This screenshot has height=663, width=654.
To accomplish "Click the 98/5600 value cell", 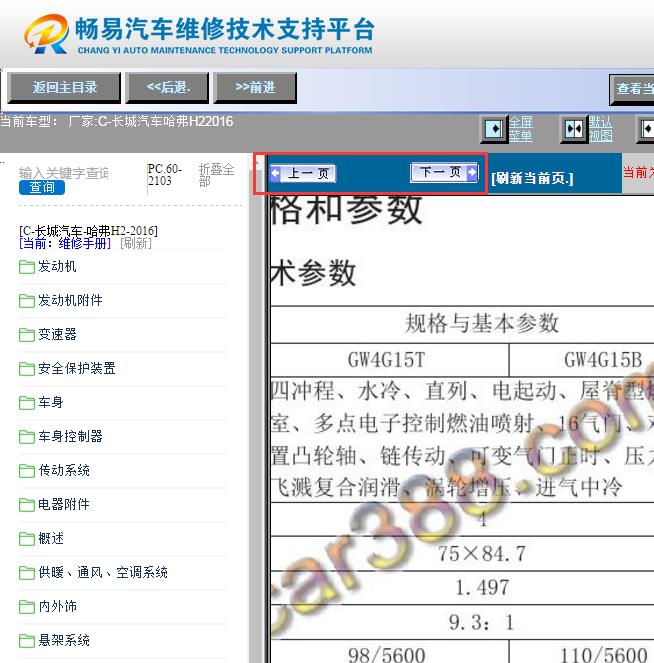I will 389,652.
